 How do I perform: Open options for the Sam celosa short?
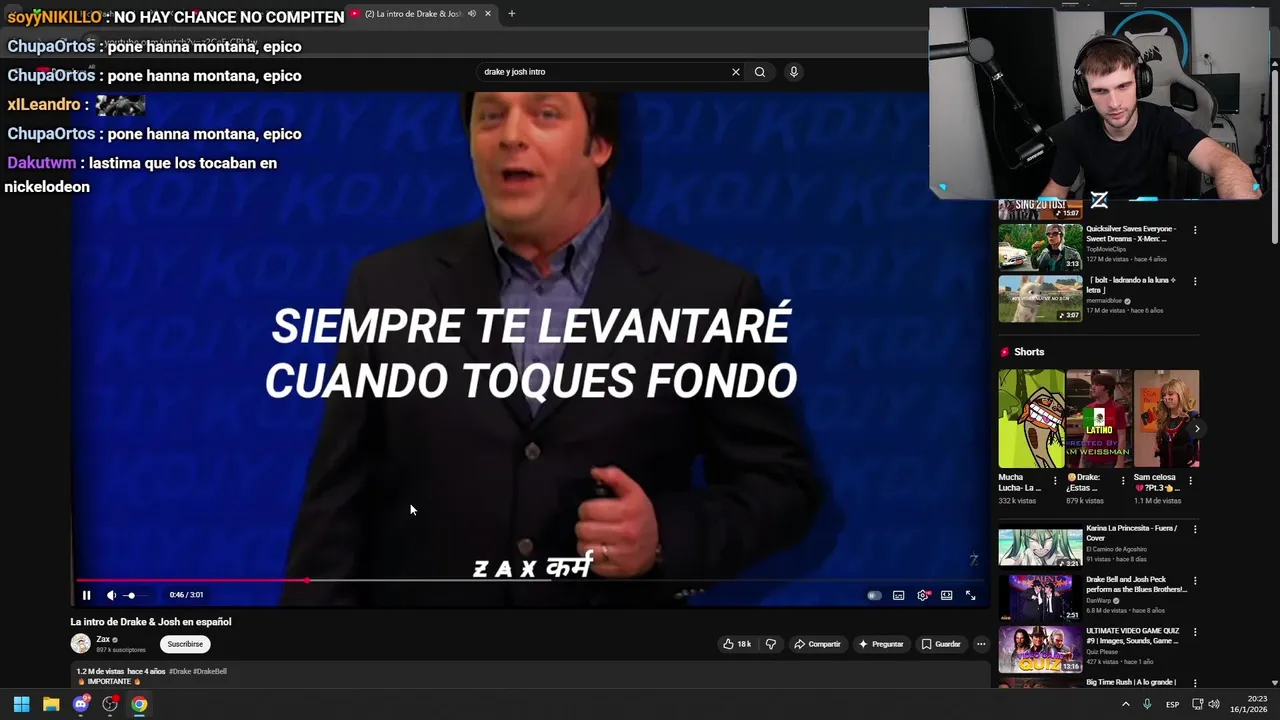pos(1190,480)
